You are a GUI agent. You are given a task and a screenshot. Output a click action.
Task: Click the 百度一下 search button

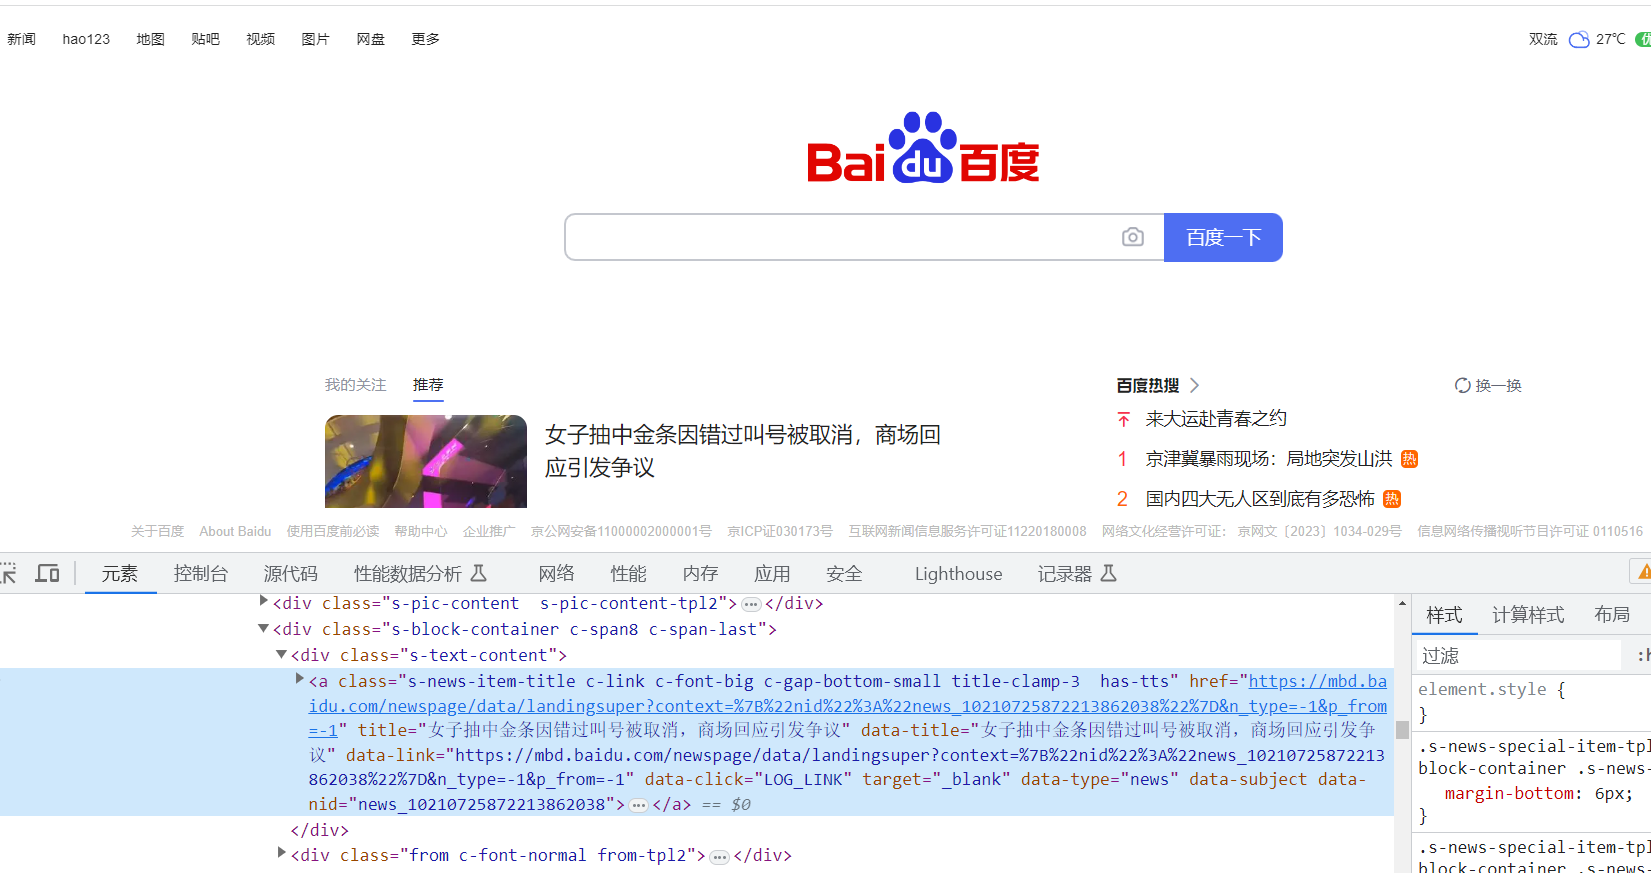[1223, 237]
